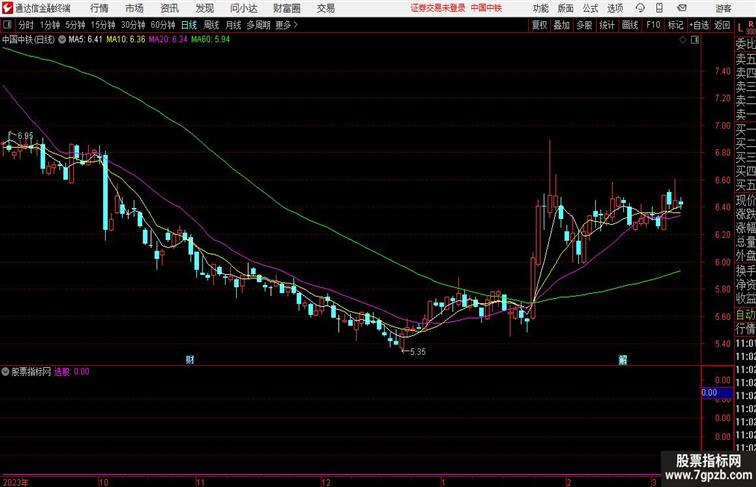Add stock with +自选 button
The image size is (756, 487).
(699, 25)
